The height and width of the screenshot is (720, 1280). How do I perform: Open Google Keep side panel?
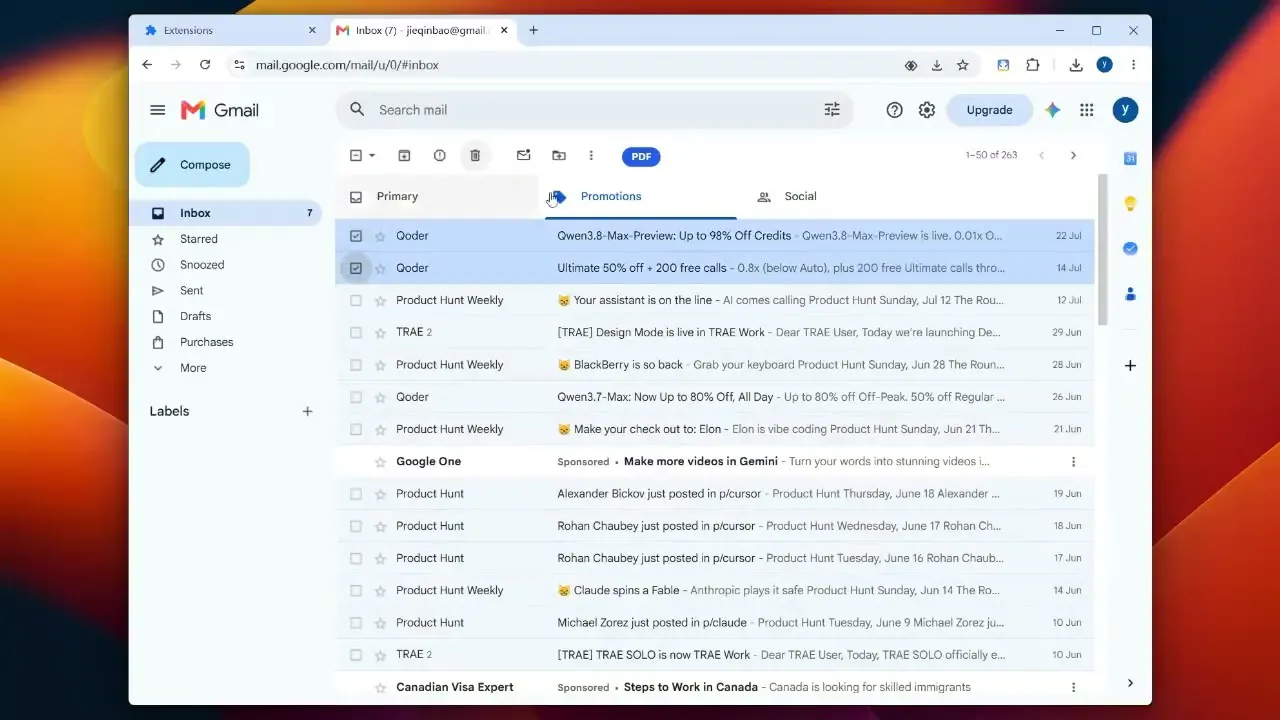pyautogui.click(x=1130, y=204)
